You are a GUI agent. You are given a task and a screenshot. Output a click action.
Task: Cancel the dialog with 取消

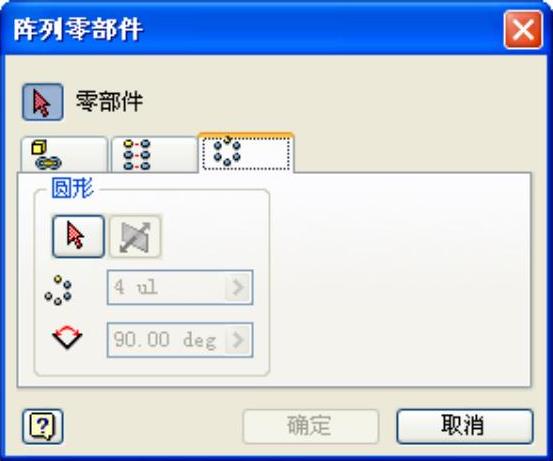click(464, 426)
